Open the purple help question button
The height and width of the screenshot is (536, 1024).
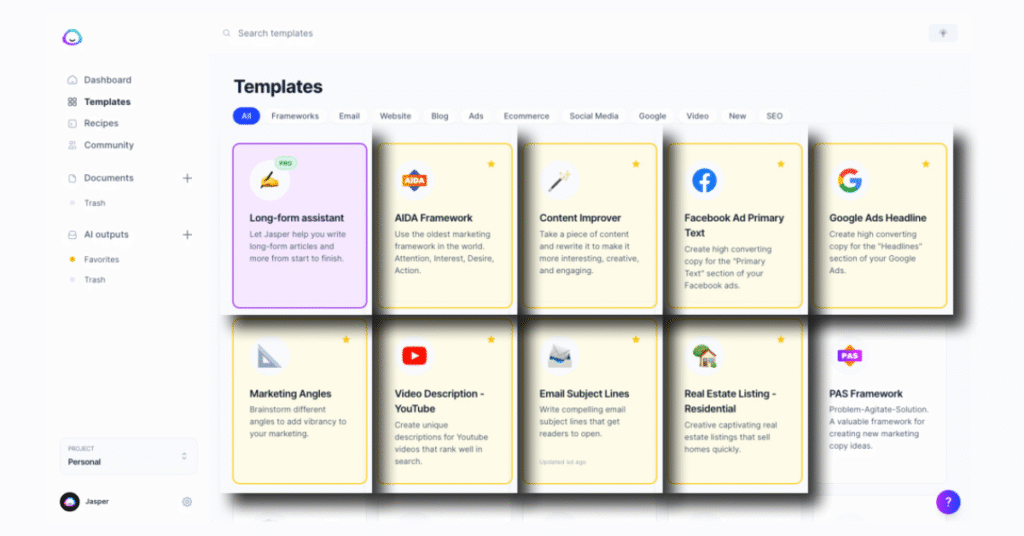pos(948,502)
